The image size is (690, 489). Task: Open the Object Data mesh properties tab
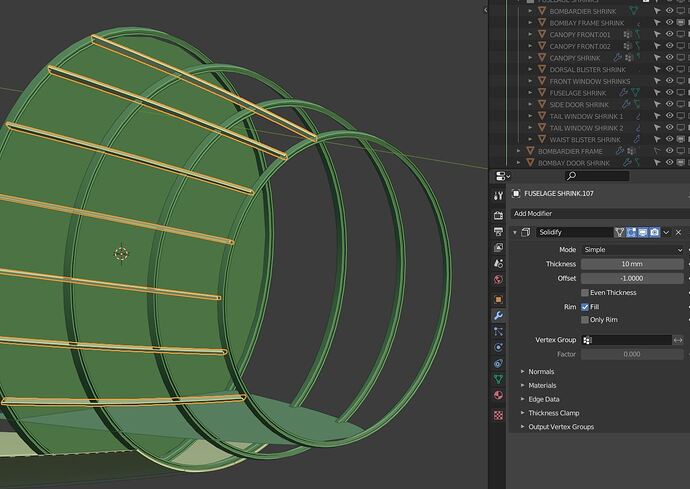(x=498, y=379)
